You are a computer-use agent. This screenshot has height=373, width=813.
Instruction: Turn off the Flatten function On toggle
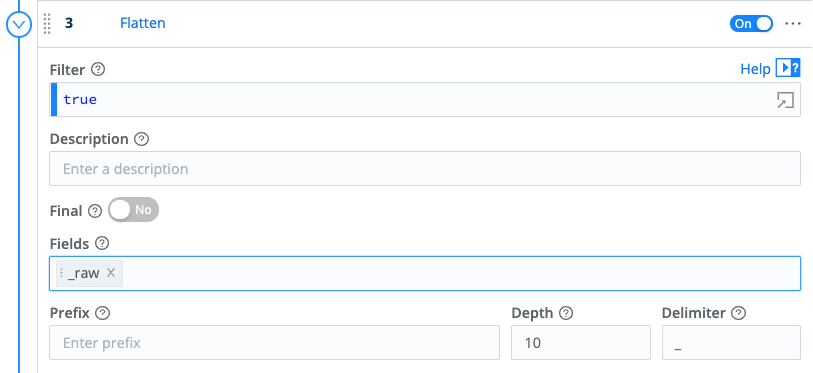pos(751,24)
